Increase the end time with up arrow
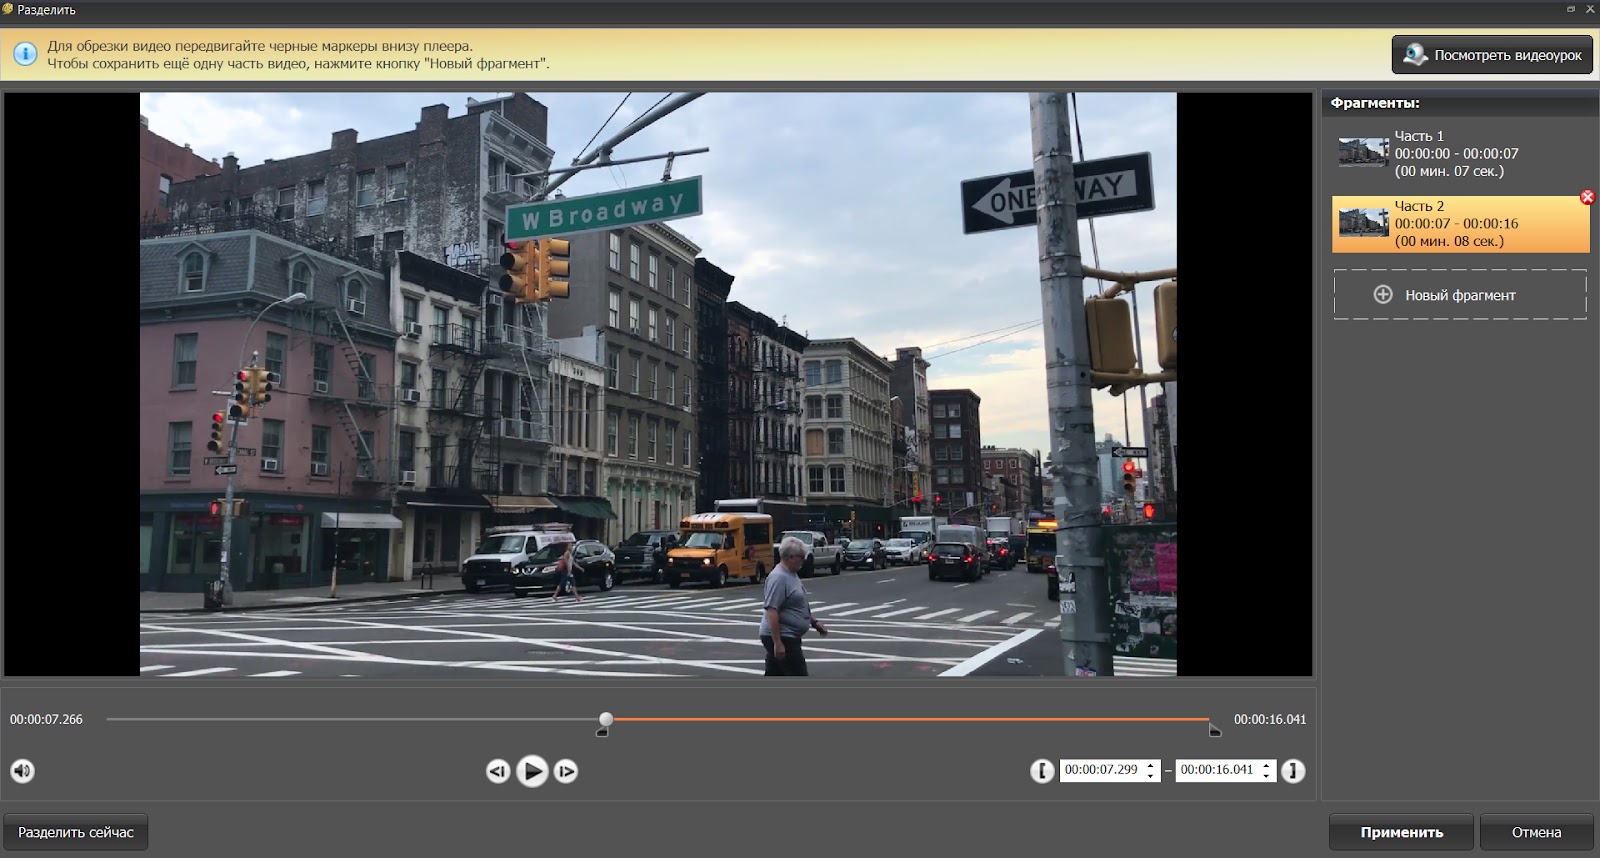Screen dimensions: 1600x858 coord(1267,765)
